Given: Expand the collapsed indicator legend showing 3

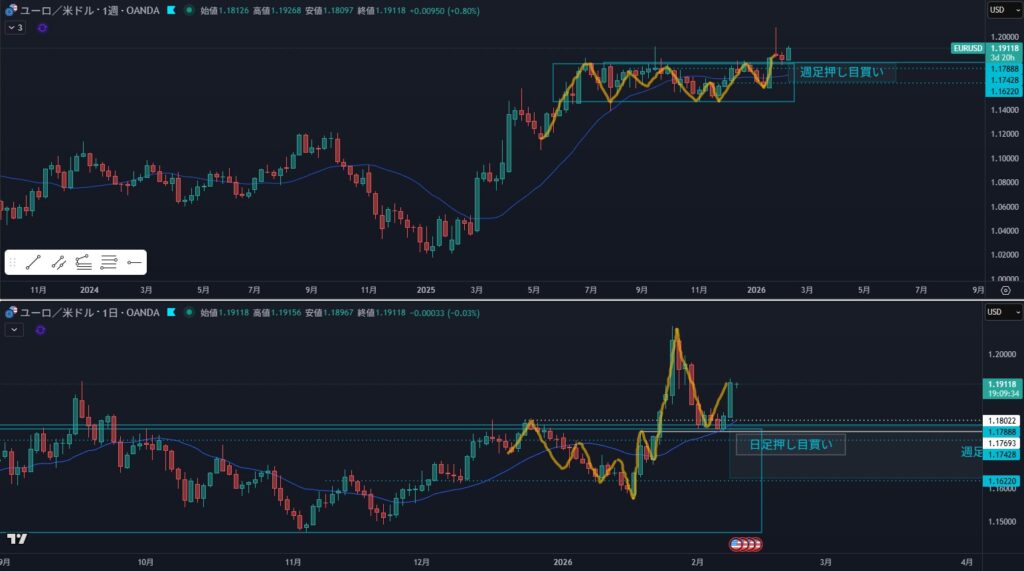Looking at the screenshot, I should coord(15,28).
